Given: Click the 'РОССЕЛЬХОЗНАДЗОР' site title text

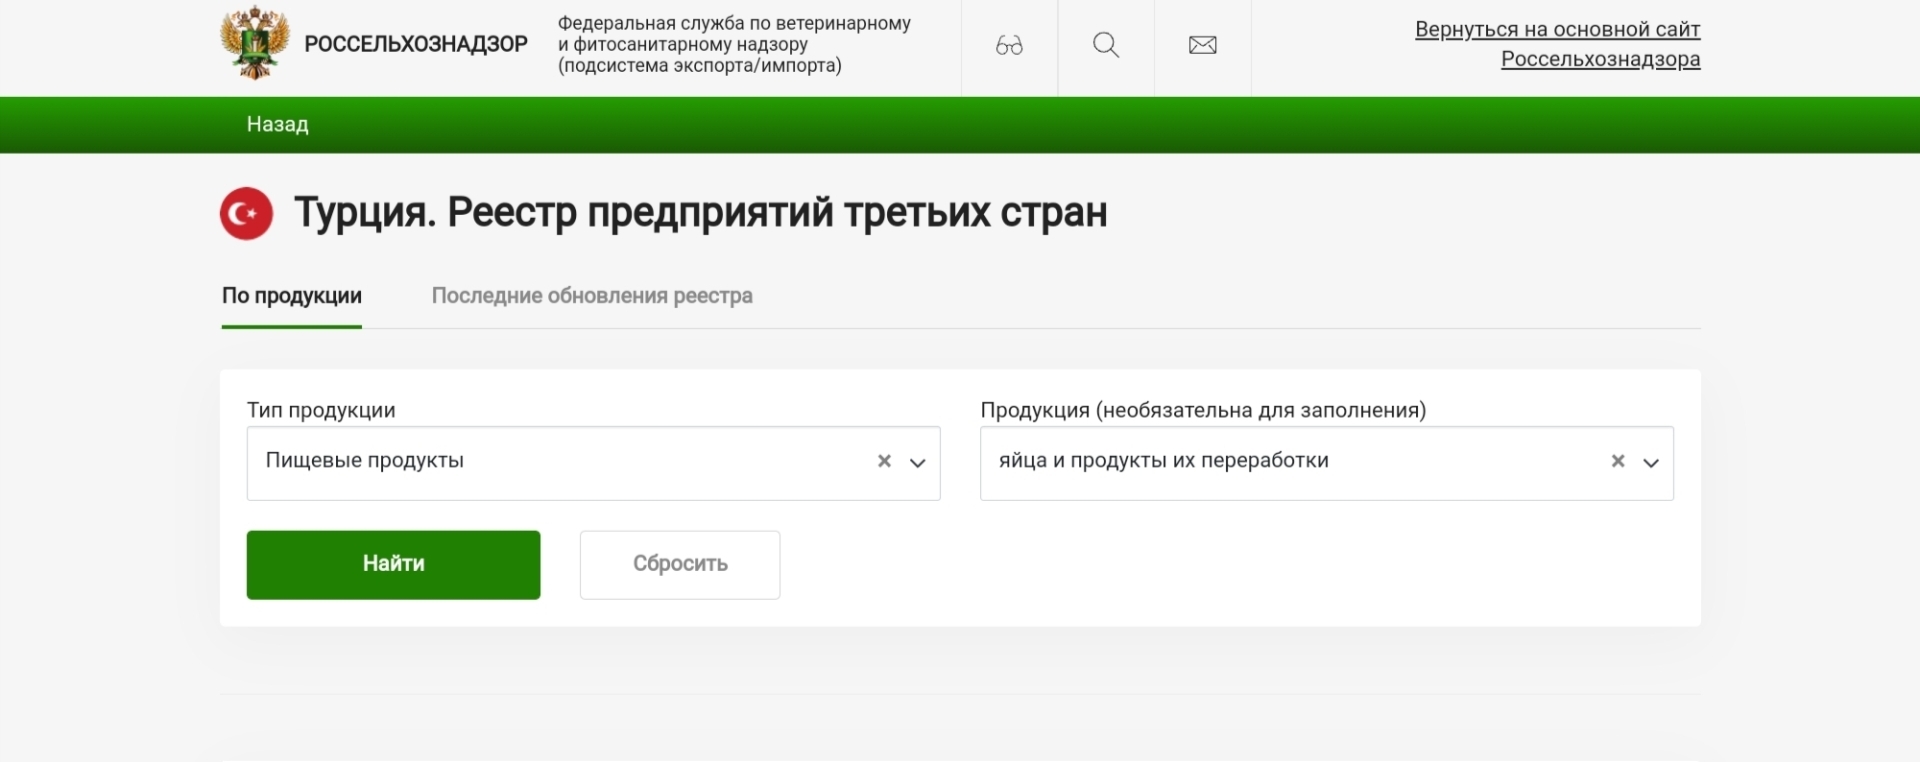Looking at the screenshot, I should coord(416,44).
